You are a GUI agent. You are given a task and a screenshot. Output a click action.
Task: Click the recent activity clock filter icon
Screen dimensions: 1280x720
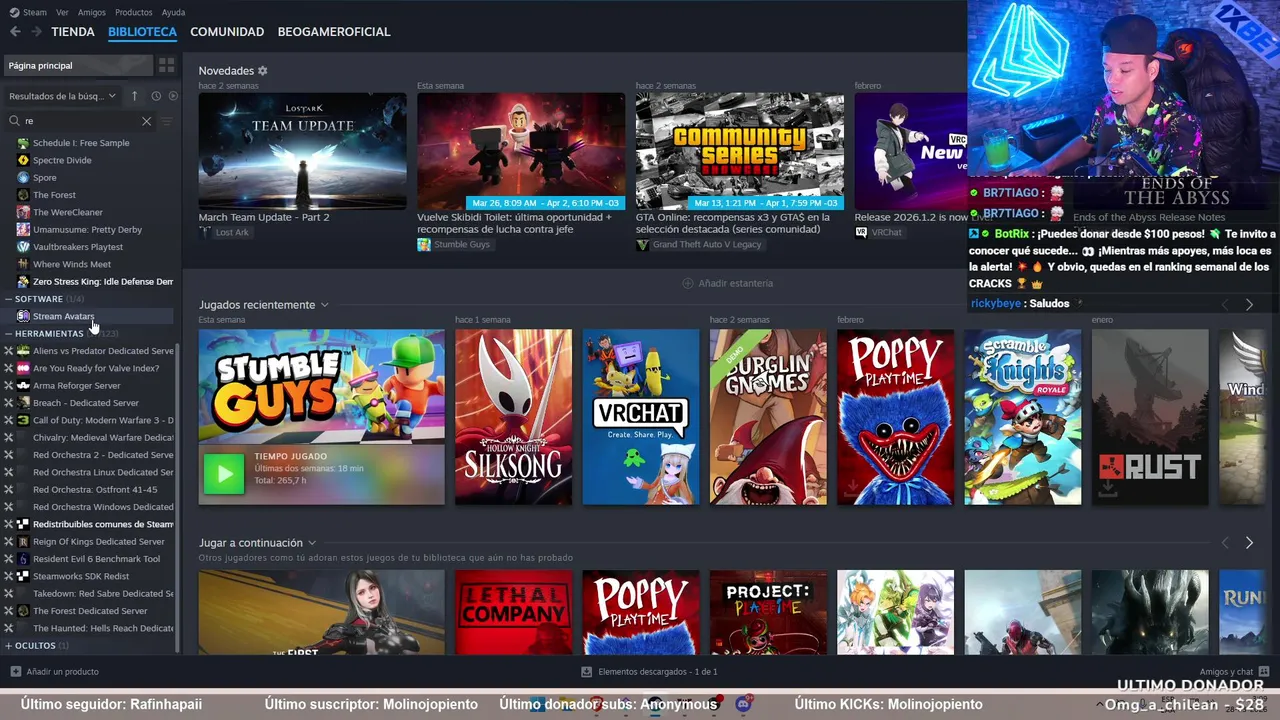pos(156,96)
